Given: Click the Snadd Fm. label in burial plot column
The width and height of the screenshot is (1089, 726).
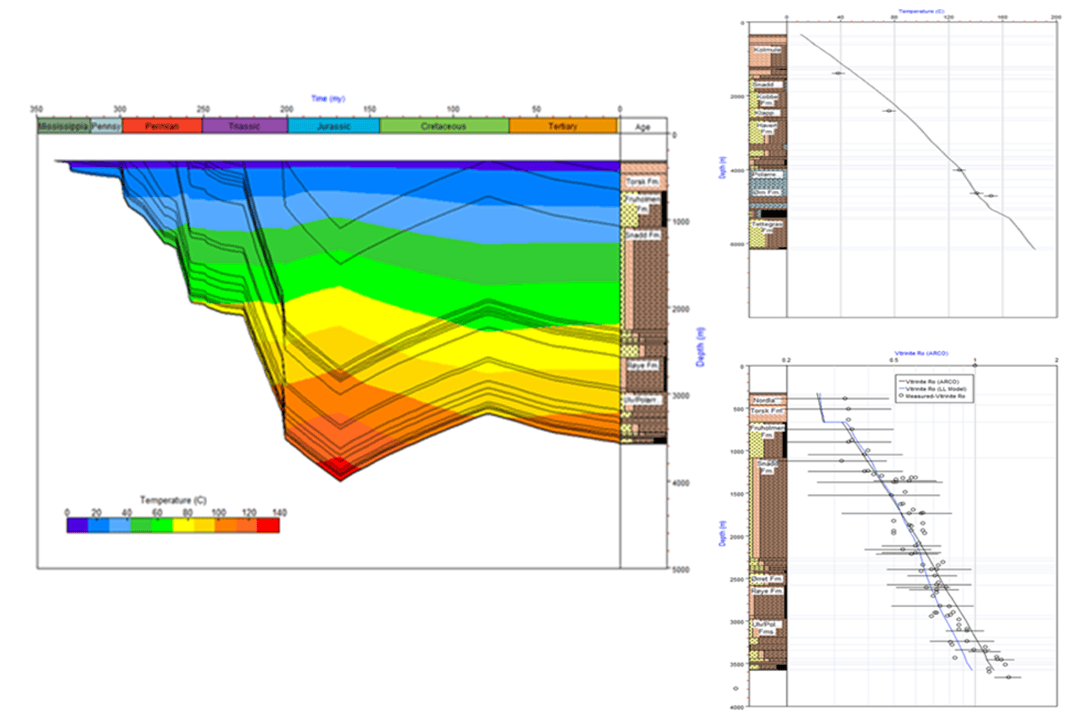Looking at the screenshot, I should point(642,235).
